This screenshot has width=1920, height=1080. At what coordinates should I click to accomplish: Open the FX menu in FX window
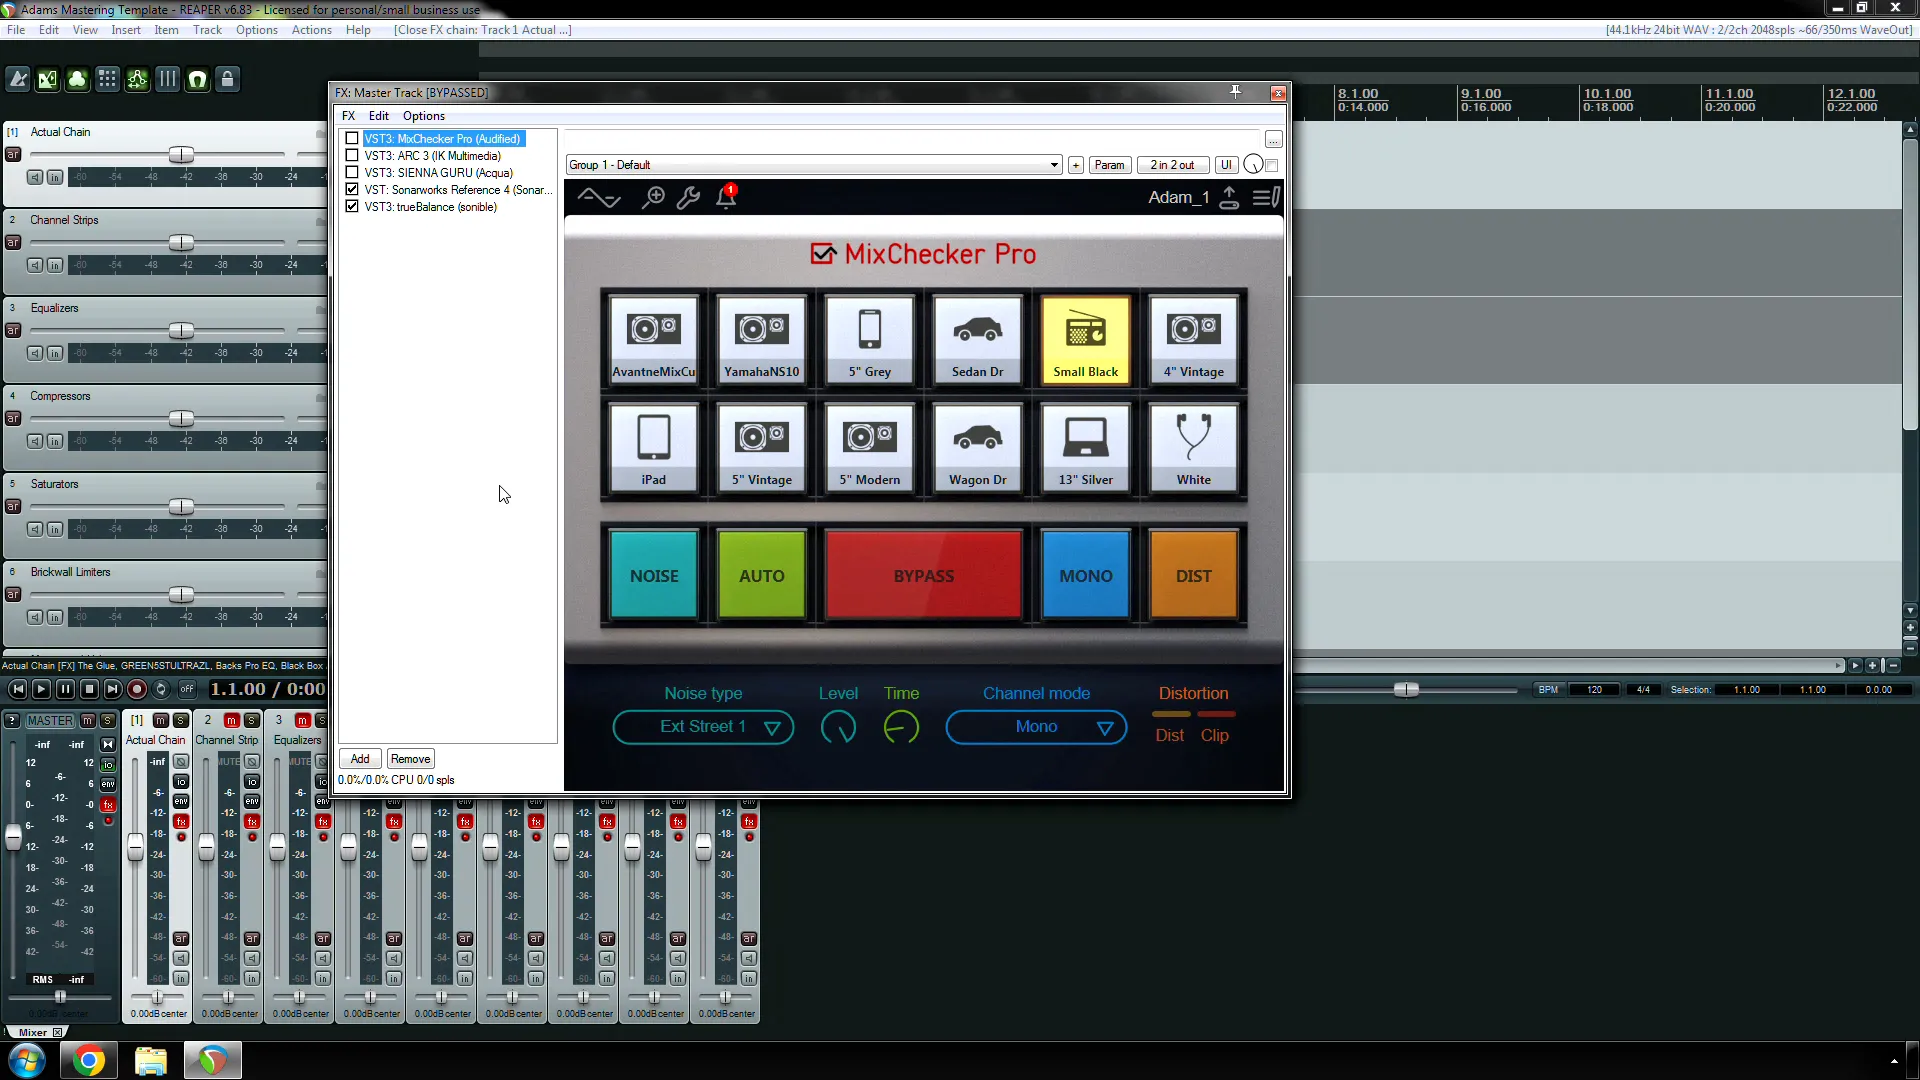348,116
